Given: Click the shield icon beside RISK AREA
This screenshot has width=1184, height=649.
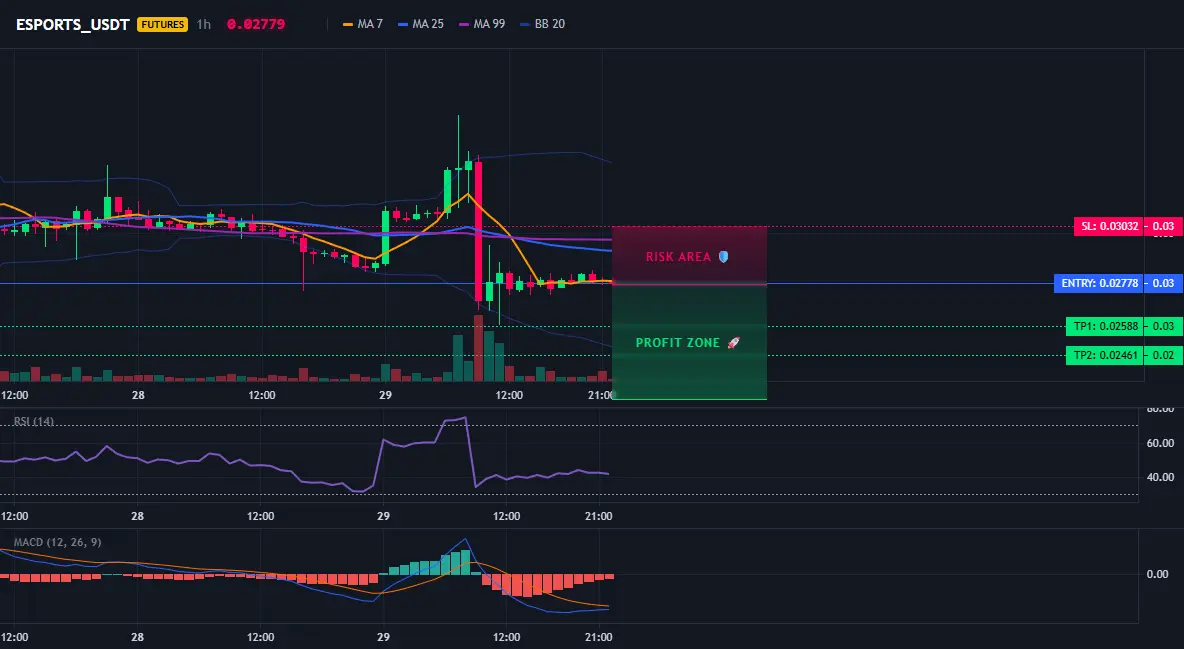Looking at the screenshot, I should point(723,257).
